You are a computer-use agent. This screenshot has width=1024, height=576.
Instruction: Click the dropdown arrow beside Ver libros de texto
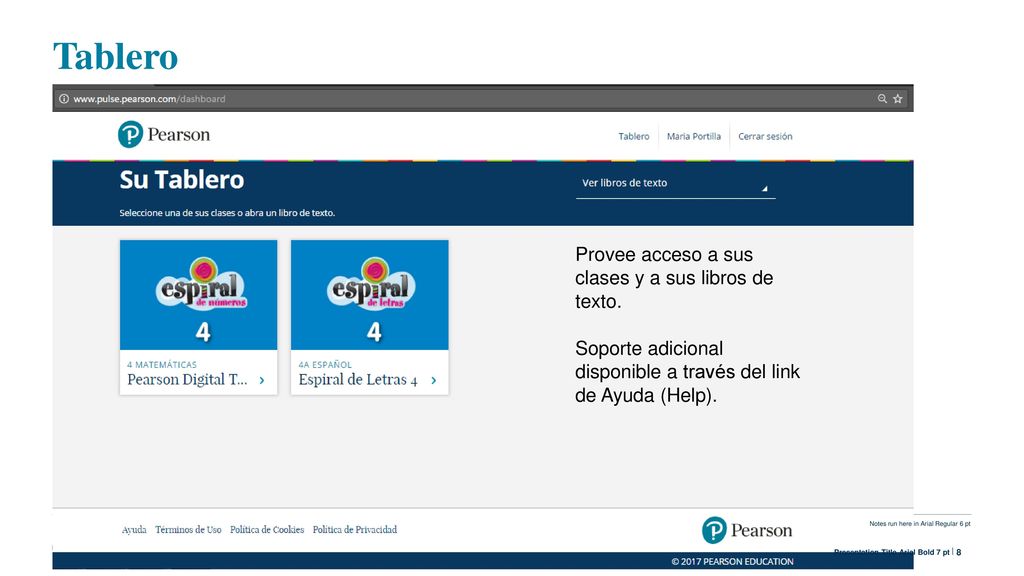tap(764, 189)
